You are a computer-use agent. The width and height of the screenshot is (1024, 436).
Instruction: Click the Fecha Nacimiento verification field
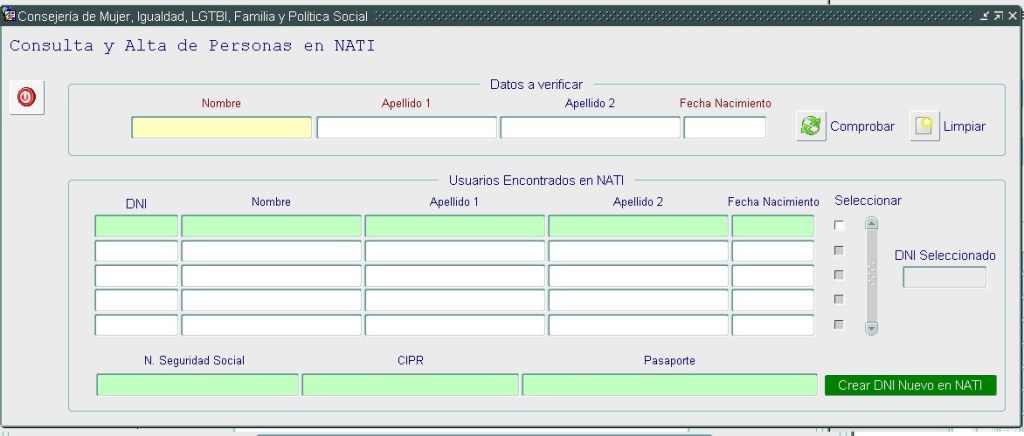click(x=724, y=128)
